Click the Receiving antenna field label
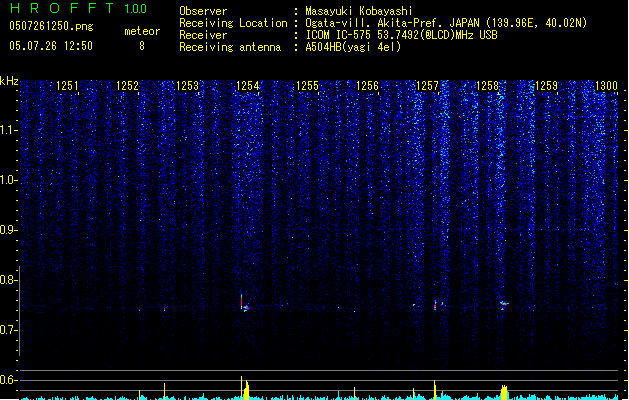The height and width of the screenshot is (400, 629). (x=230, y=47)
